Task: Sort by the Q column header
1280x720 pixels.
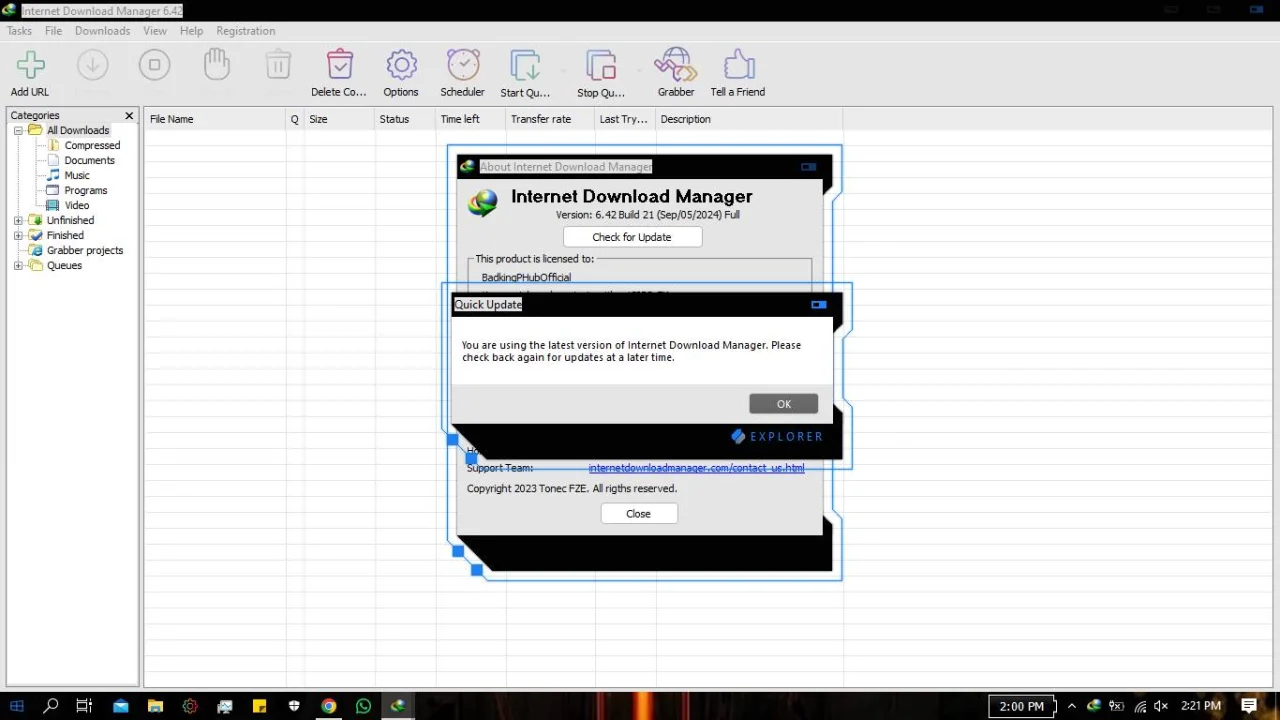Action: 295,119
